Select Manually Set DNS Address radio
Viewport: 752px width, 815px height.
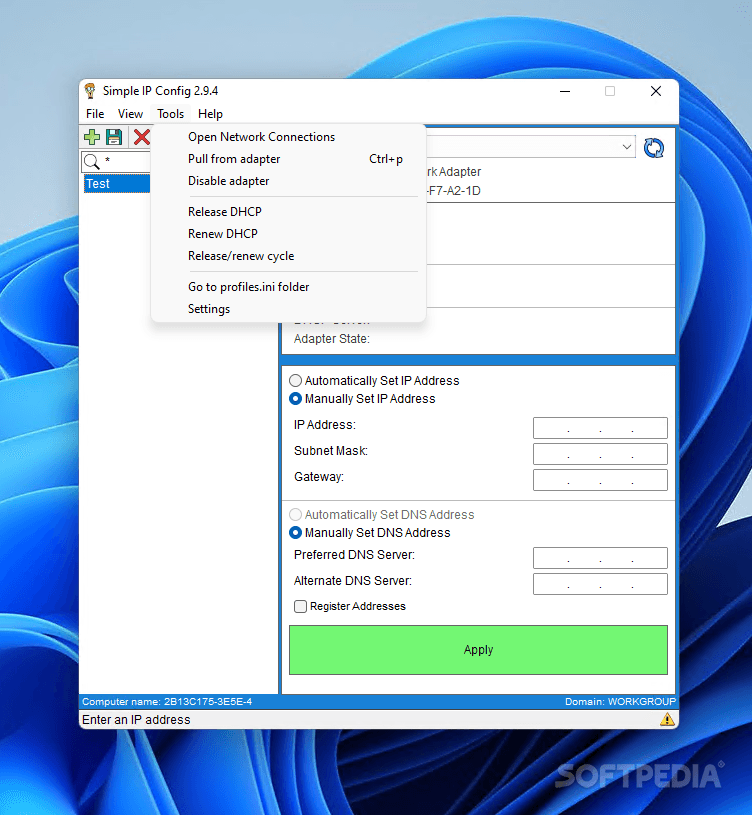[295, 533]
